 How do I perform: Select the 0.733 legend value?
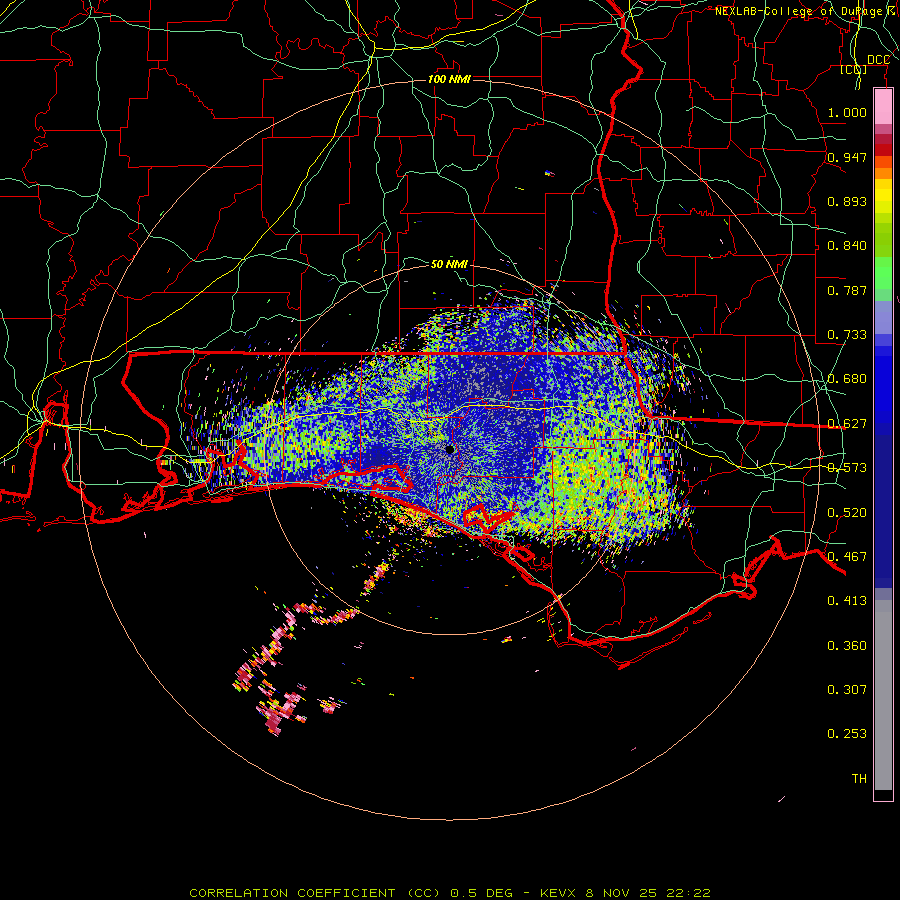[847, 335]
